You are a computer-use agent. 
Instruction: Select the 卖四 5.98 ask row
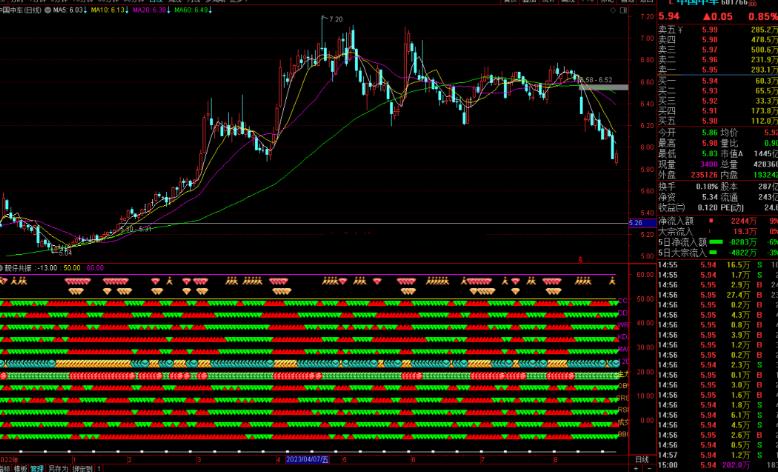pos(718,40)
